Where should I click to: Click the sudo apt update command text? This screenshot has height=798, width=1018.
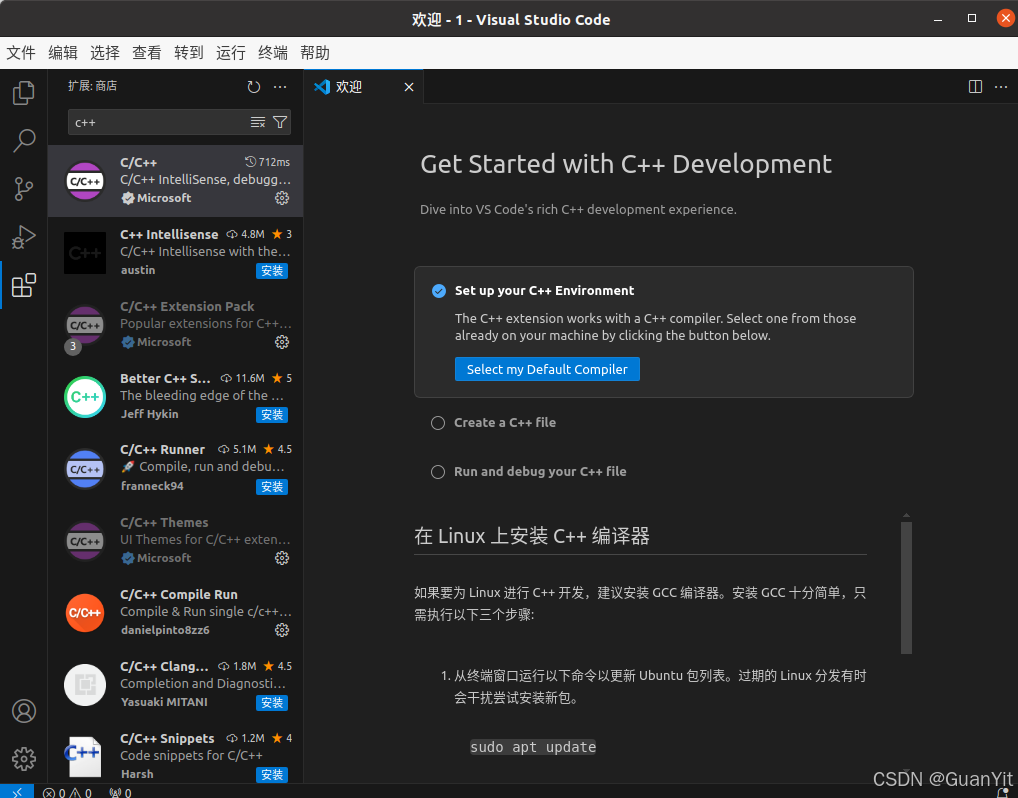click(x=533, y=747)
